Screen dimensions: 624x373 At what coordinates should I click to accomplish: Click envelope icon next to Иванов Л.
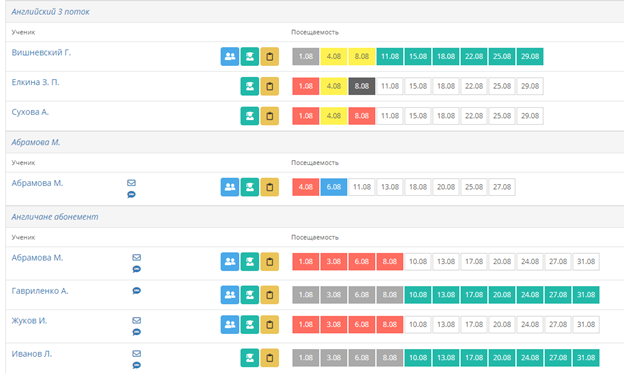tap(136, 353)
